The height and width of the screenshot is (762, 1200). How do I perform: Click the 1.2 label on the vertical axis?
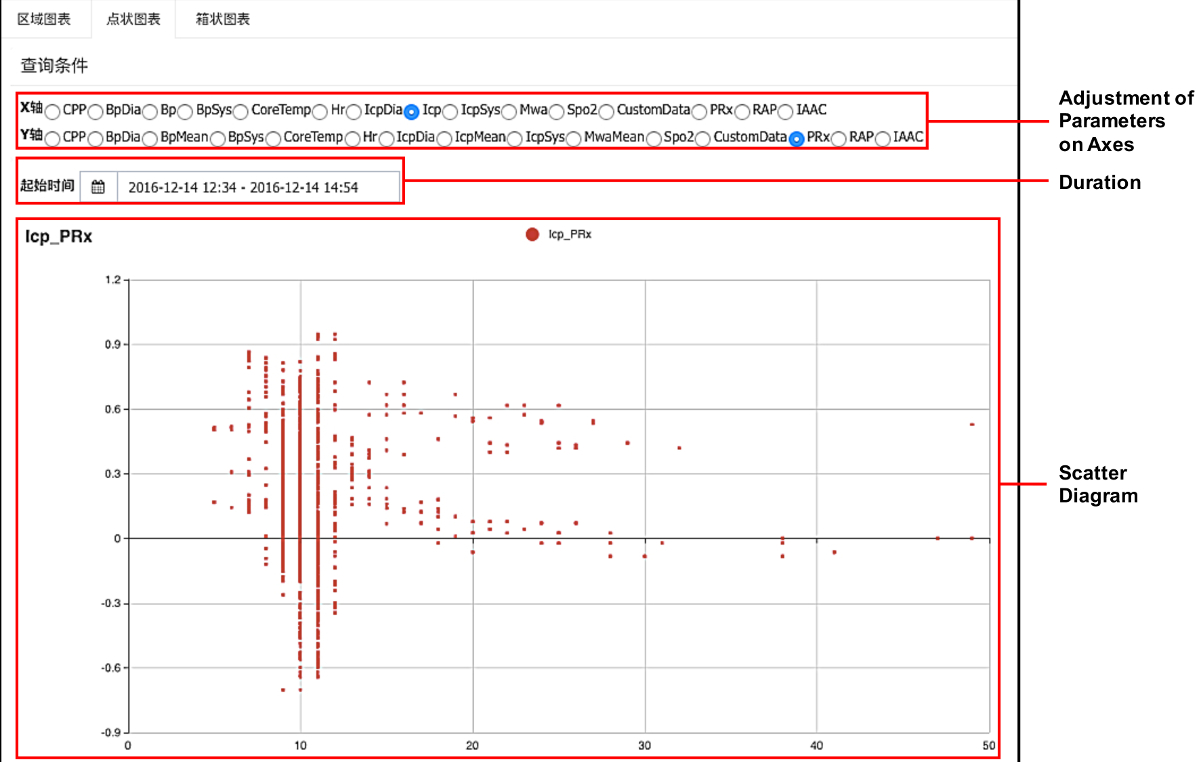(111, 280)
